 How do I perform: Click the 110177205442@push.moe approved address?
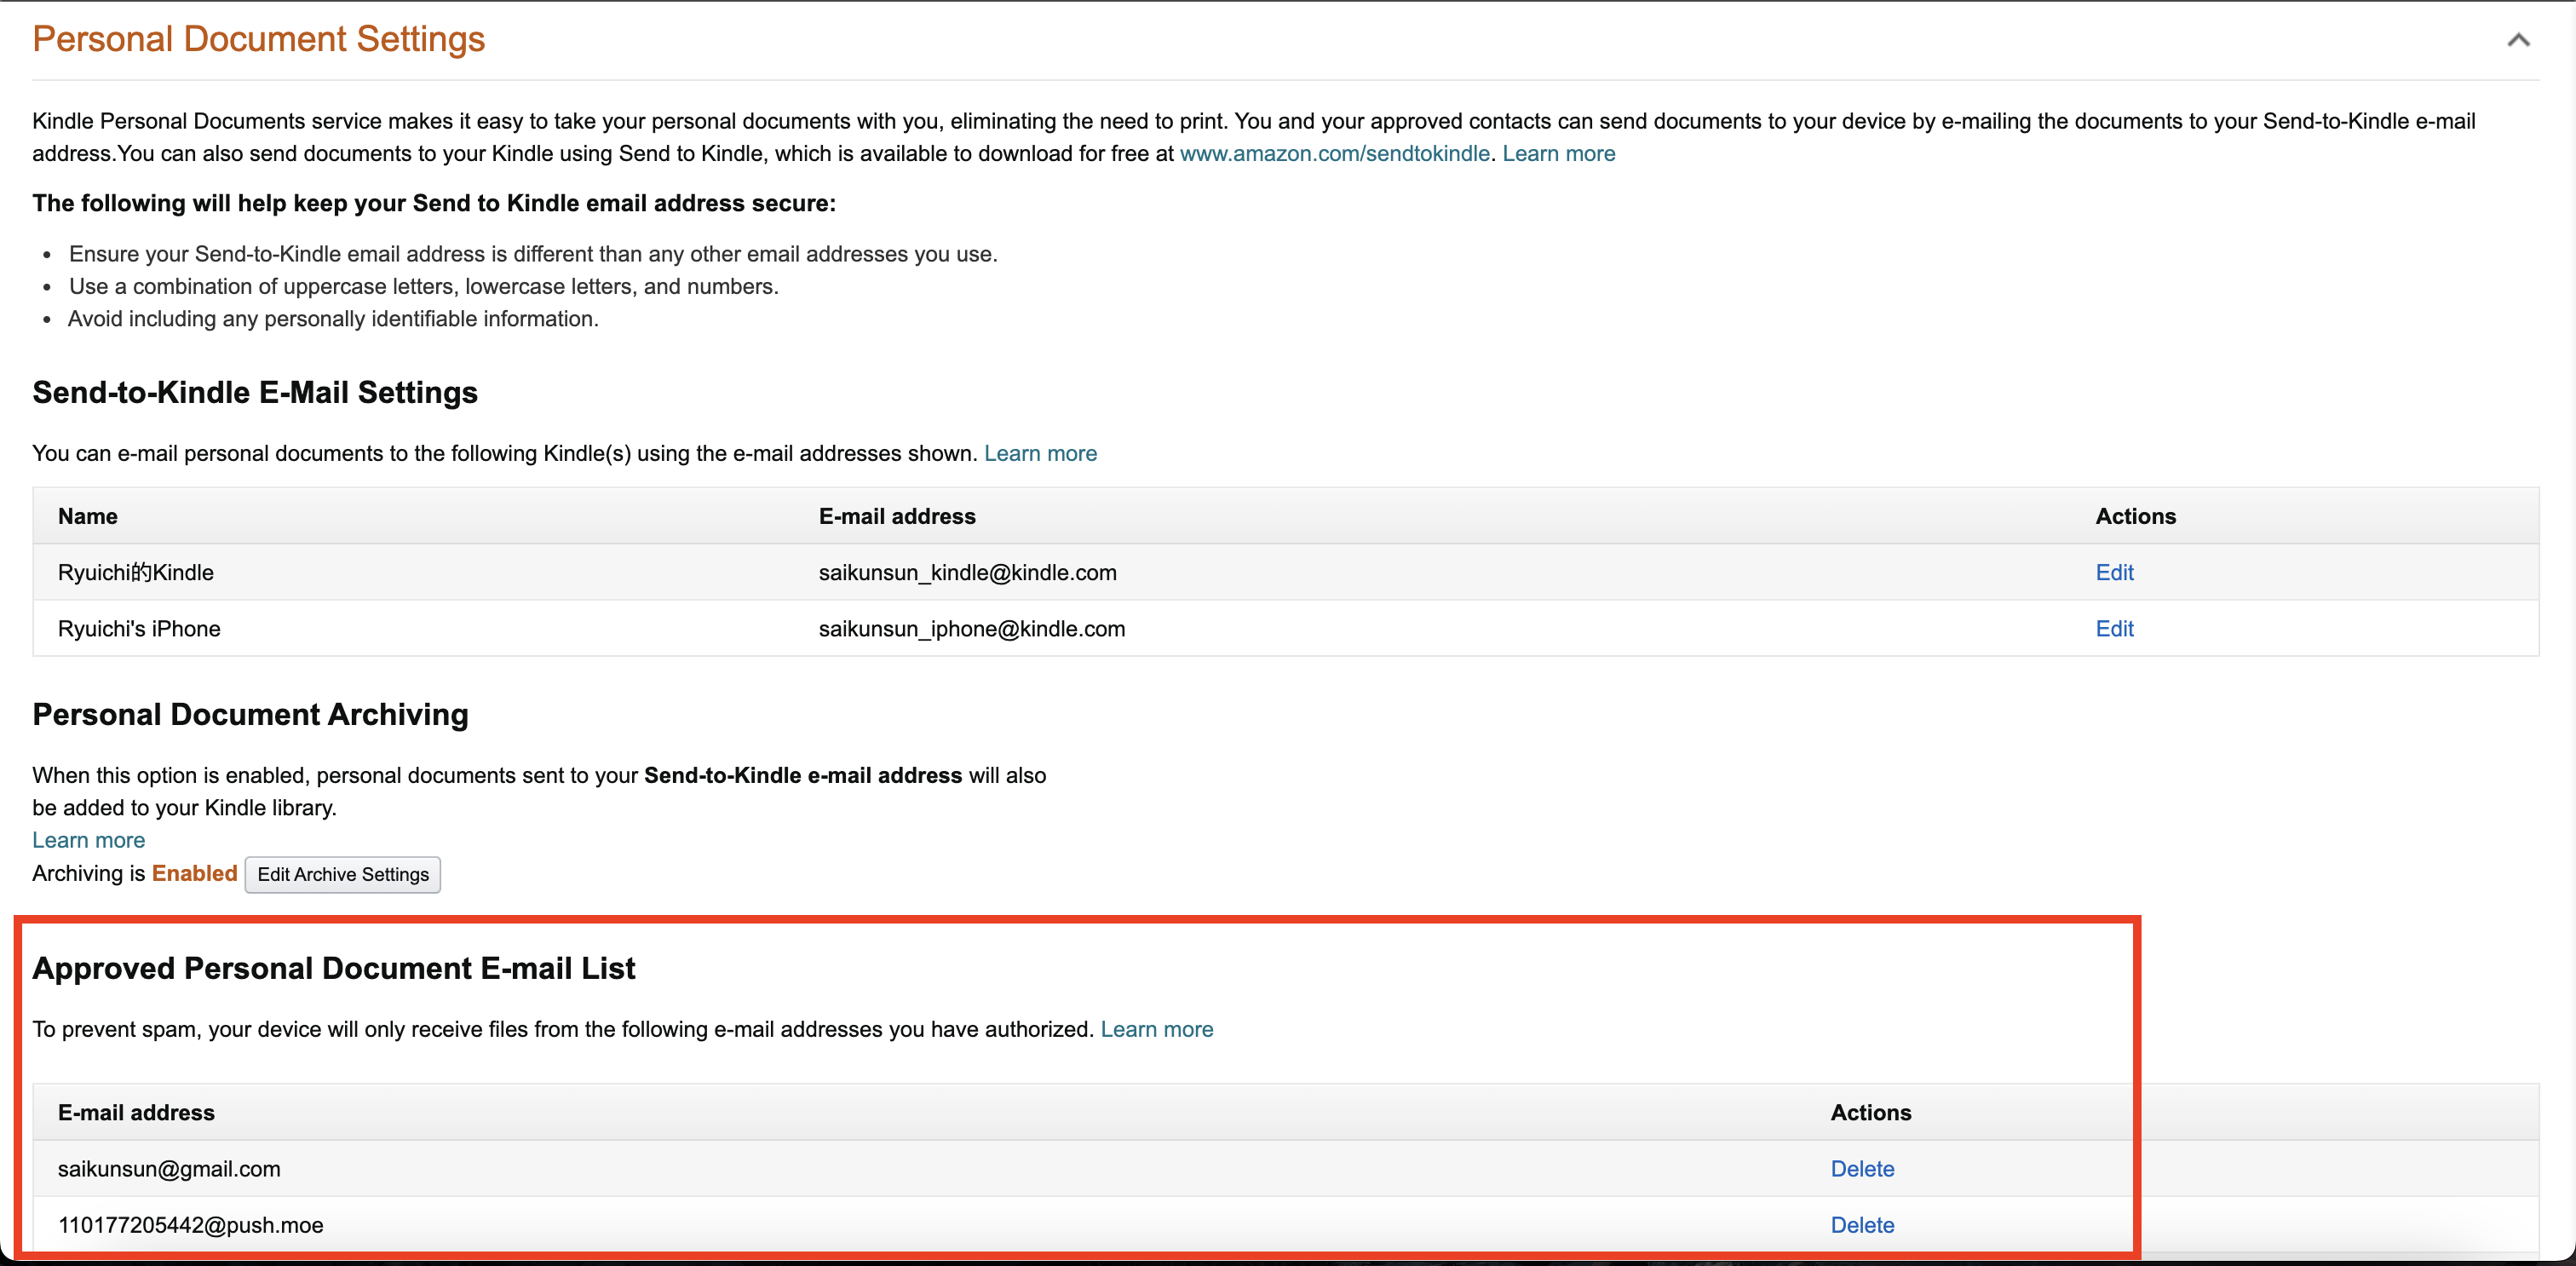[190, 1224]
